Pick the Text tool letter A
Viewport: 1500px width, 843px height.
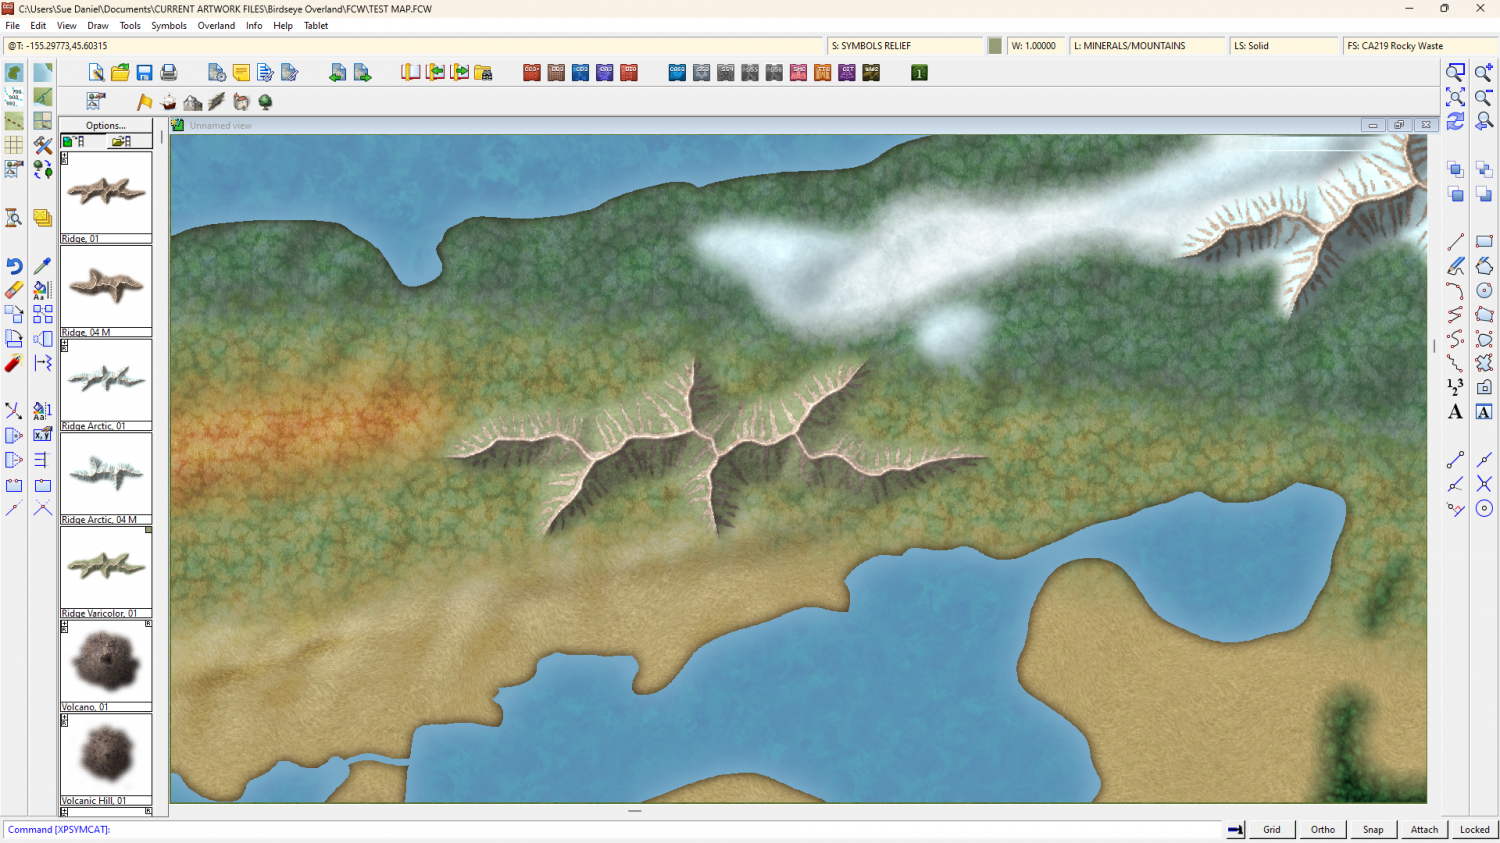(x=1455, y=412)
